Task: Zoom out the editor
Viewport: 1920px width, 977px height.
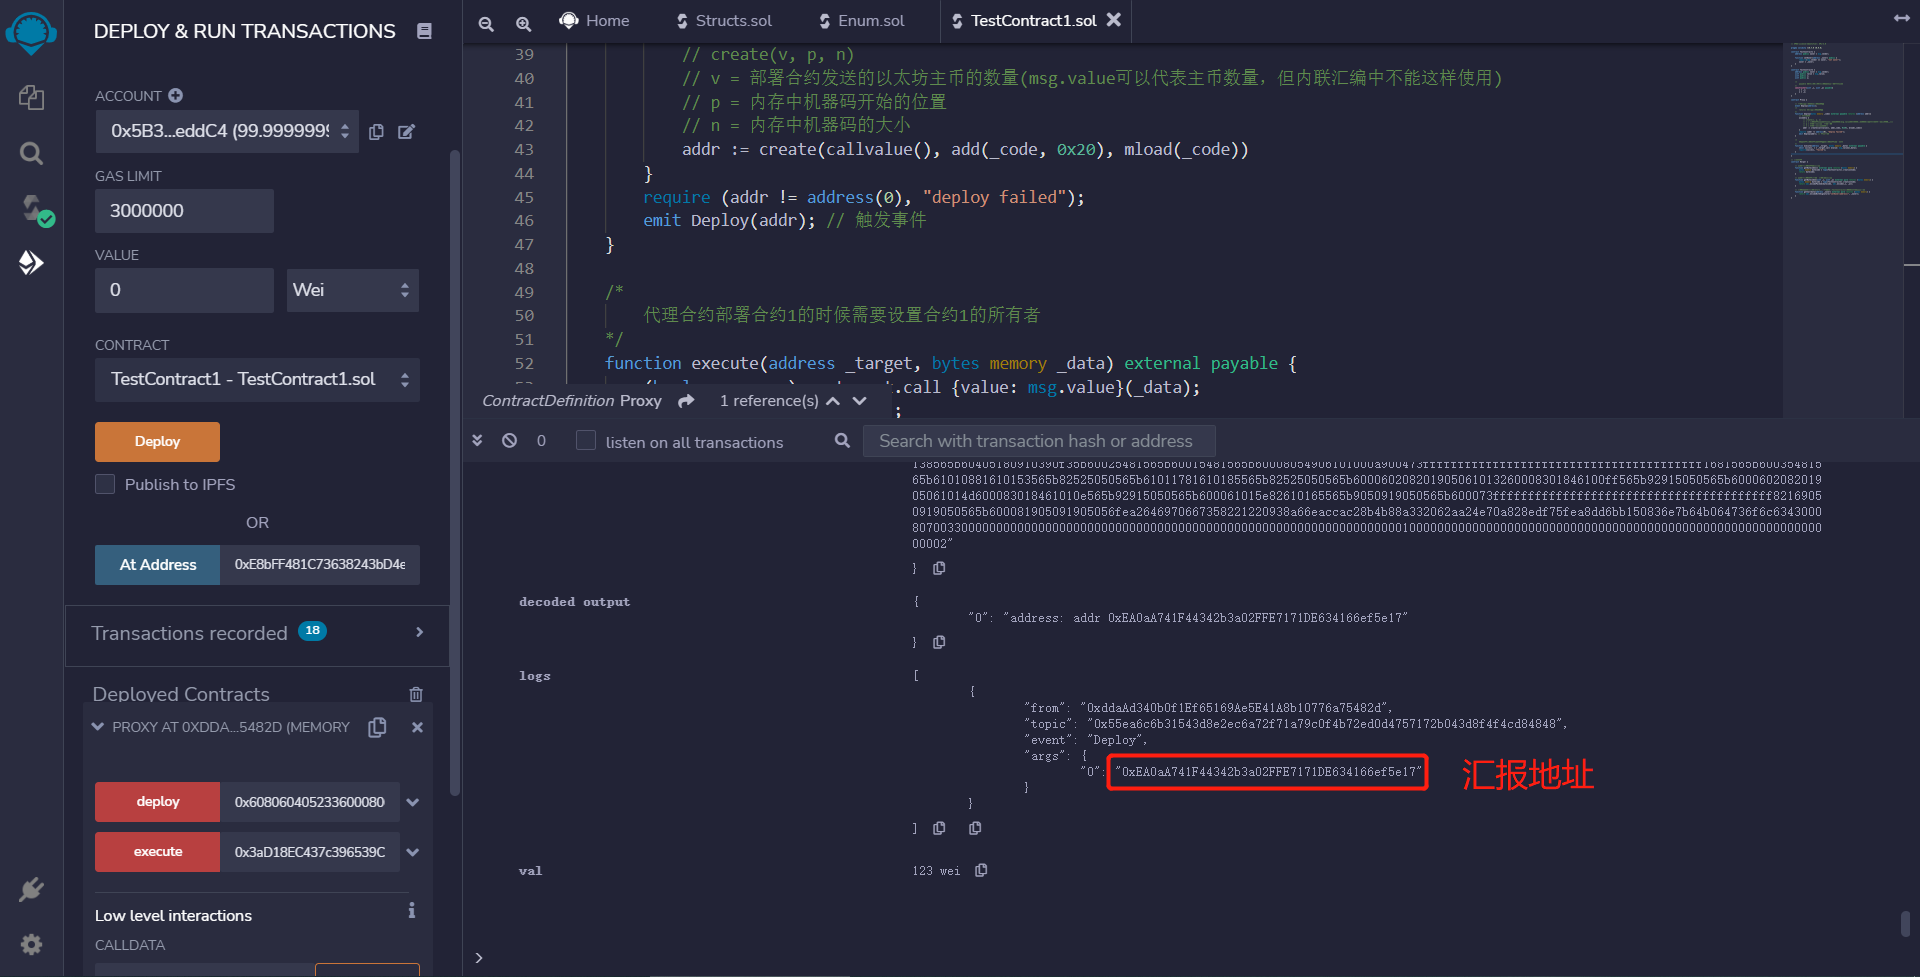Action: point(486,23)
